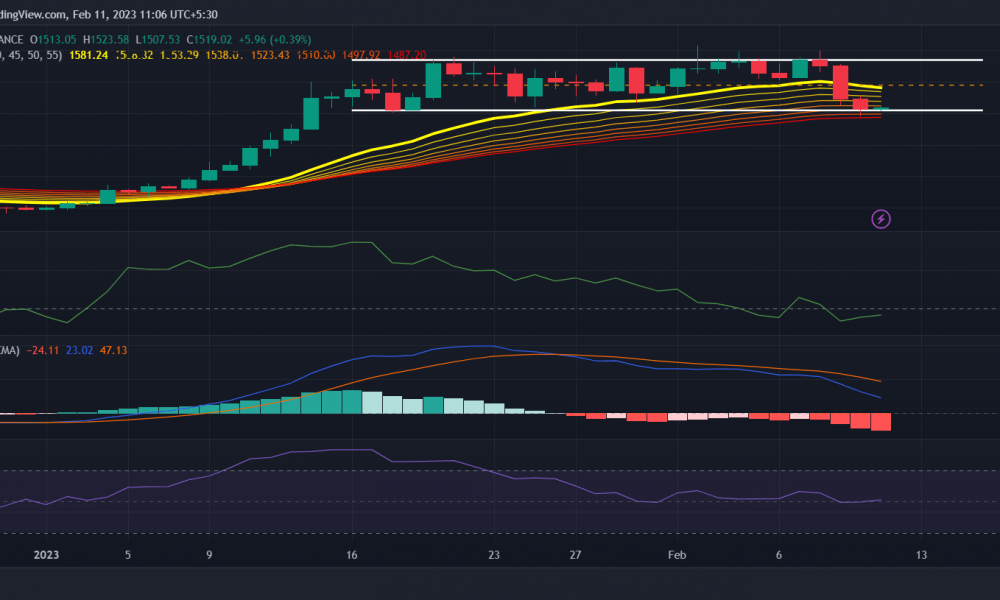Click date label 27 on time axis
This screenshot has width=1000, height=600.
tap(575, 555)
